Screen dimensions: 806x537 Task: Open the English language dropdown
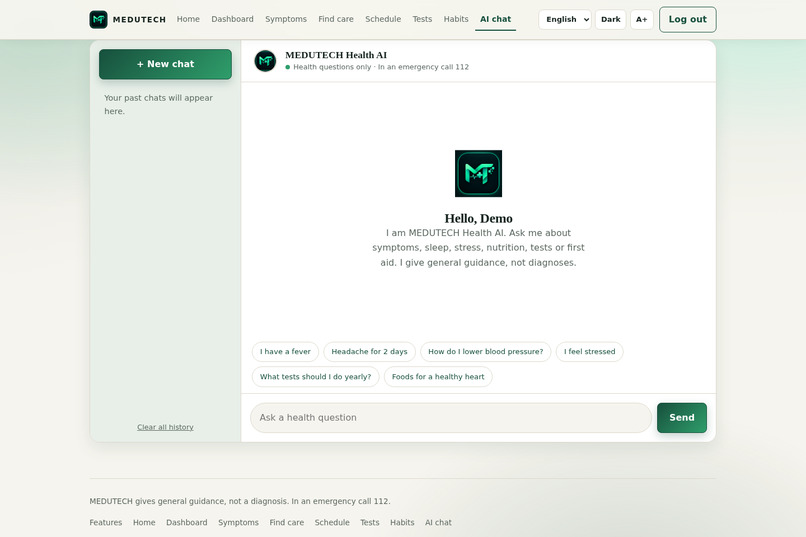pyautogui.click(x=565, y=20)
